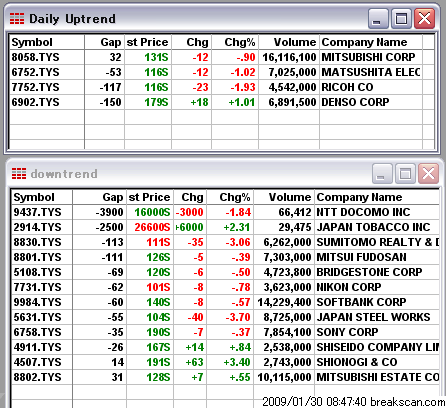Click the 26600S last price
This screenshot has height=408, width=446.
coord(152,227)
